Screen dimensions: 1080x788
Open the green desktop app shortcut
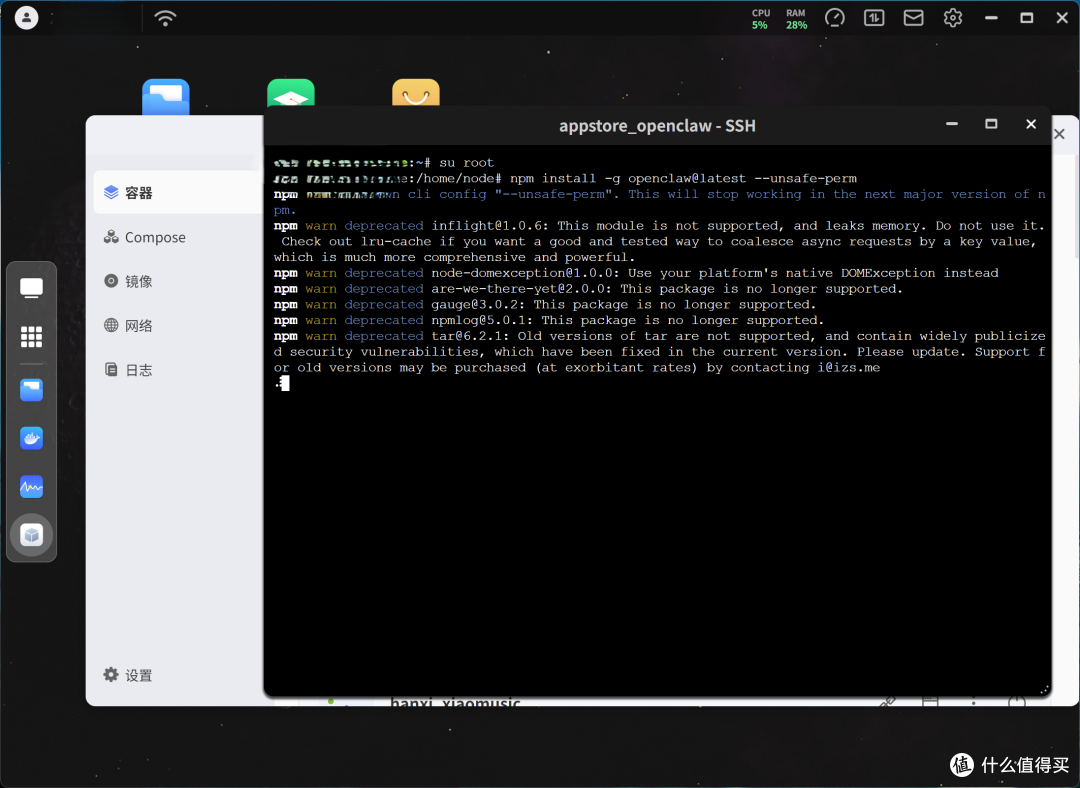click(291, 93)
